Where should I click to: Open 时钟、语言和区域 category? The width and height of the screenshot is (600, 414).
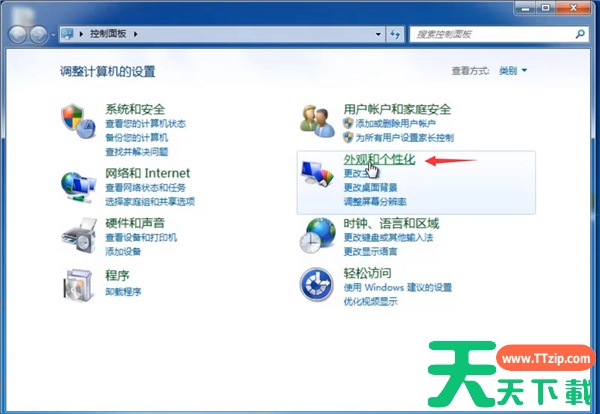[x=391, y=223]
